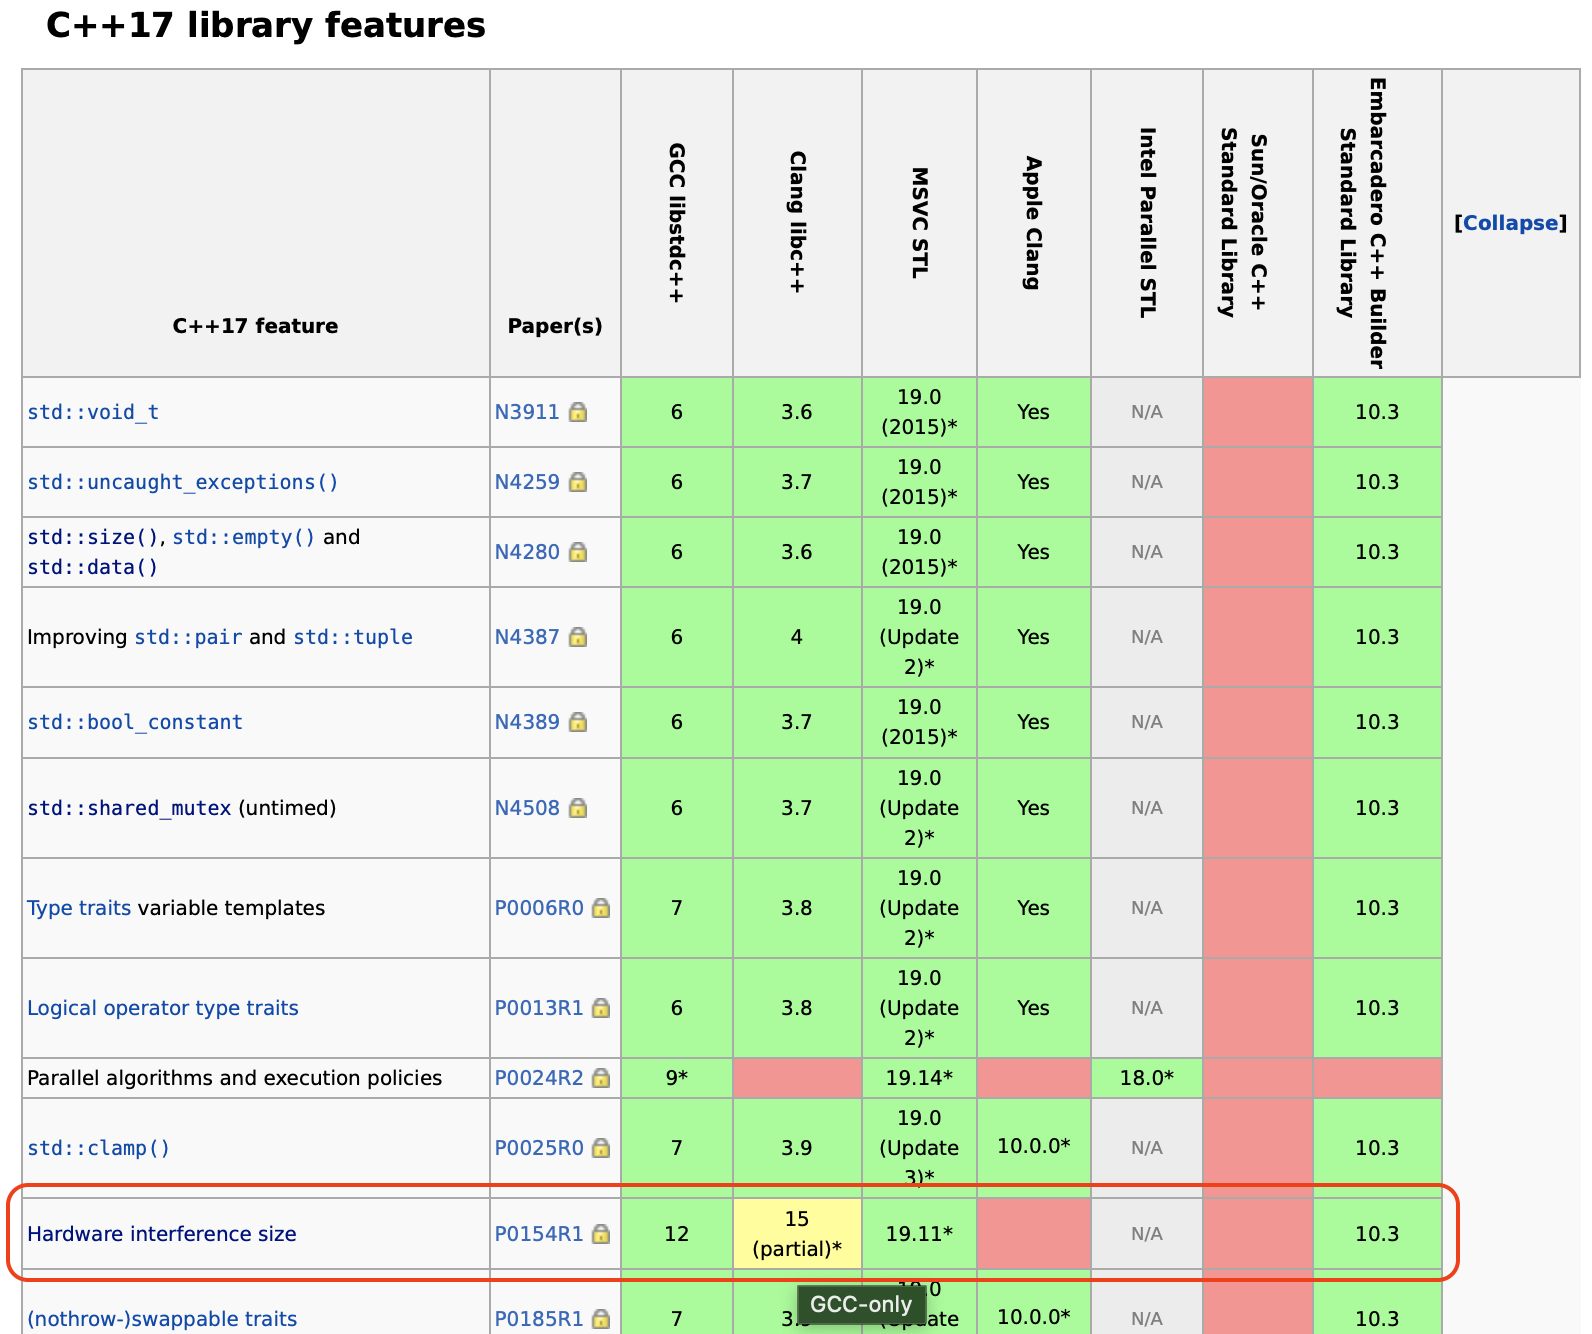
Task: Click lock icon beside N4508 paper
Action: click(578, 808)
